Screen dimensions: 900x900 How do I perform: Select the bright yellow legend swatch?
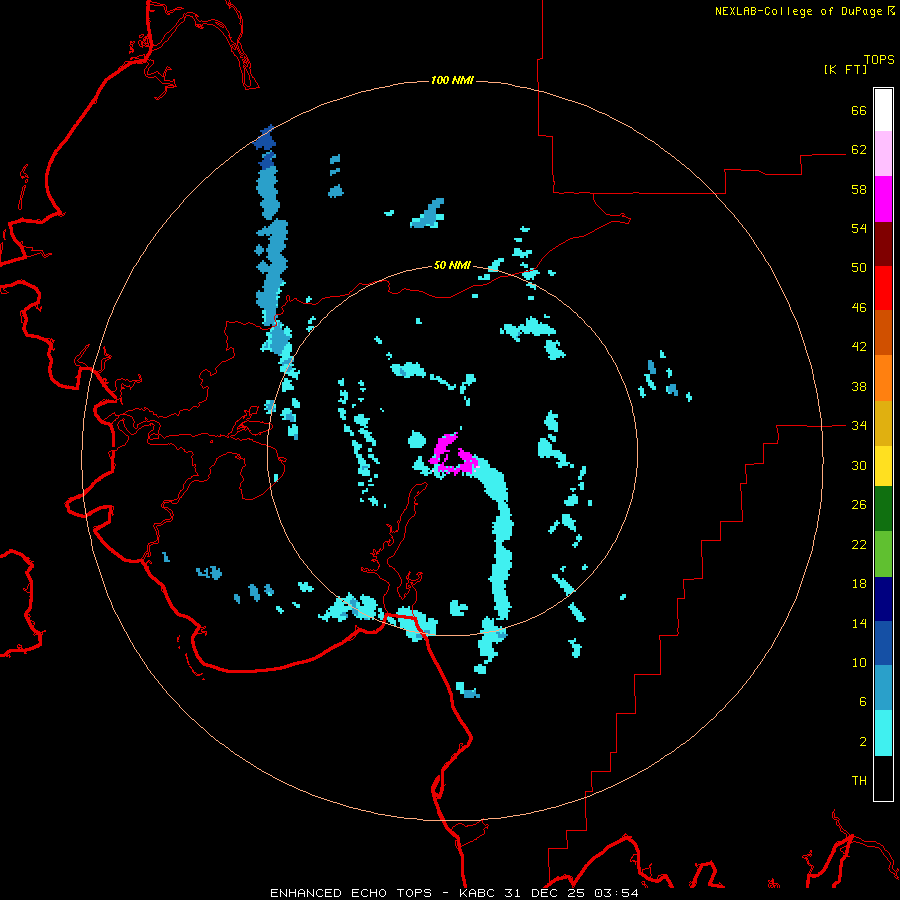tap(883, 466)
